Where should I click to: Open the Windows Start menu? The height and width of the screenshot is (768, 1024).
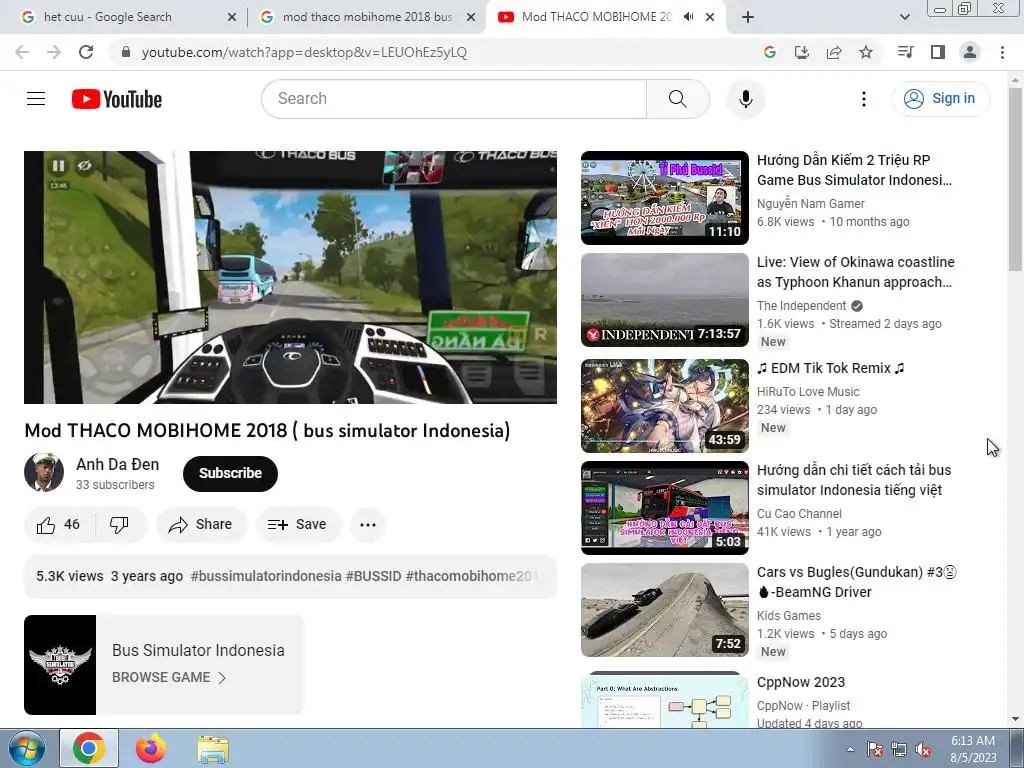26,748
